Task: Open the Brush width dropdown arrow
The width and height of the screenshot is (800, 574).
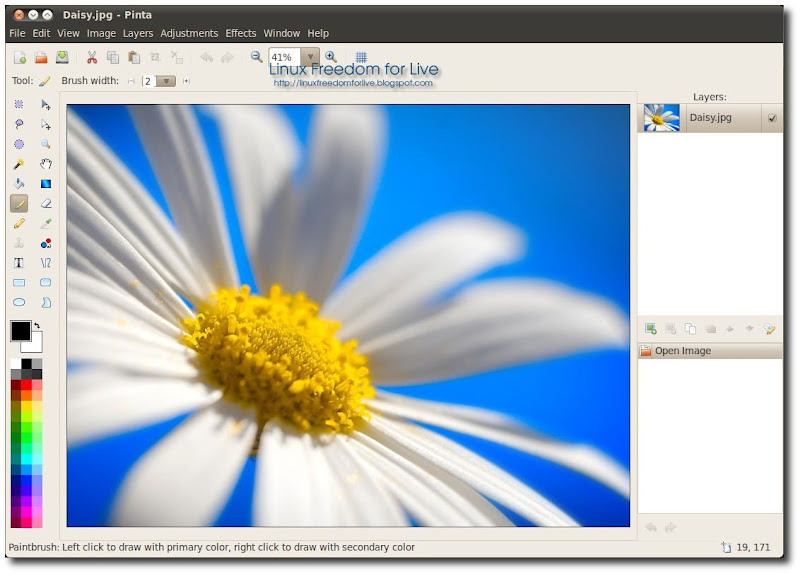Action: [x=166, y=81]
